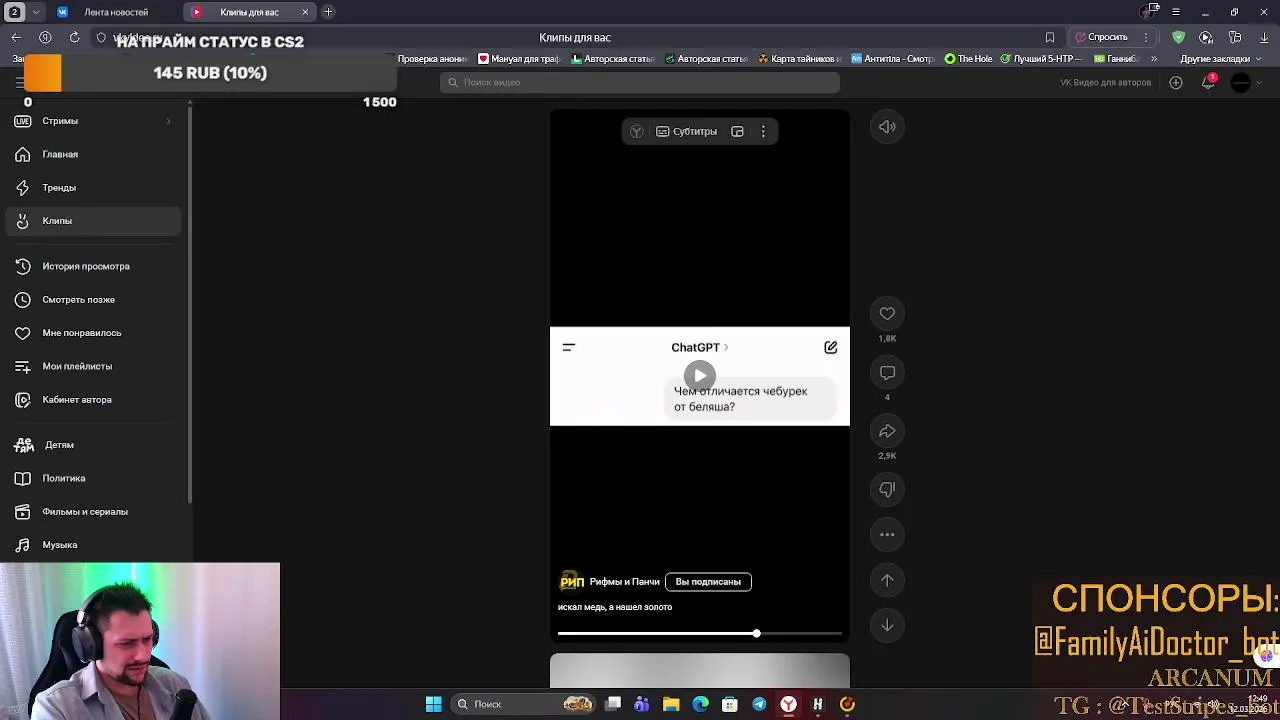Open Фильмы и сериалы category
1280x720 pixels.
(x=92, y=511)
